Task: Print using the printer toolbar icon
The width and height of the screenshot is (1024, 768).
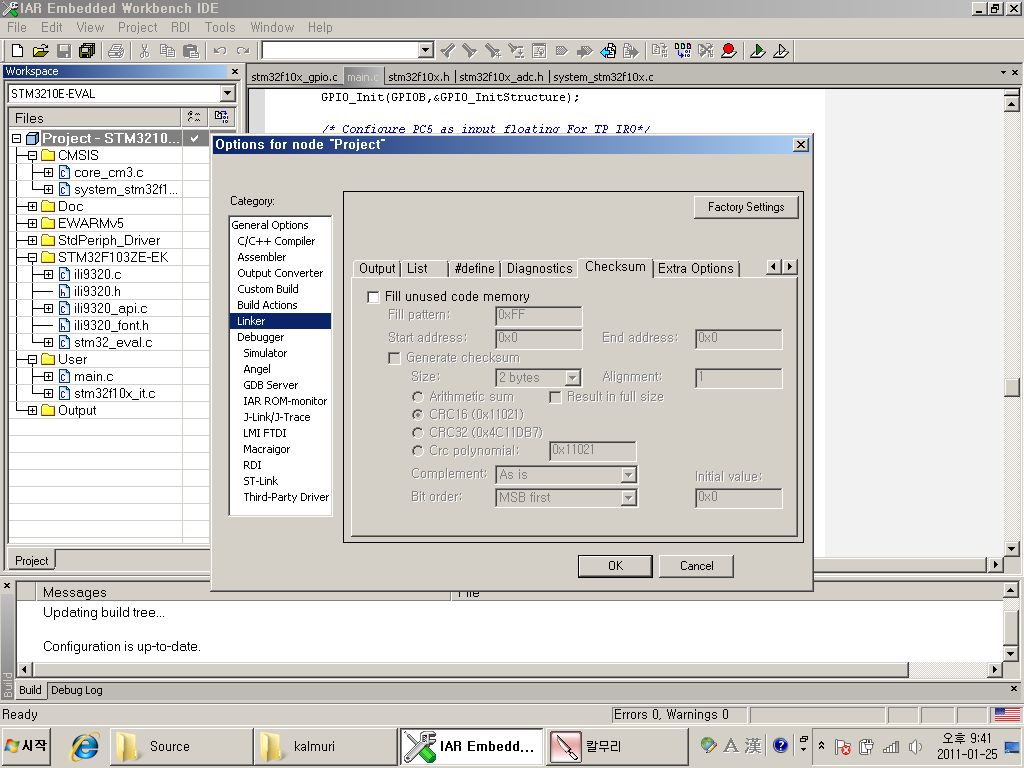Action: click(116, 50)
